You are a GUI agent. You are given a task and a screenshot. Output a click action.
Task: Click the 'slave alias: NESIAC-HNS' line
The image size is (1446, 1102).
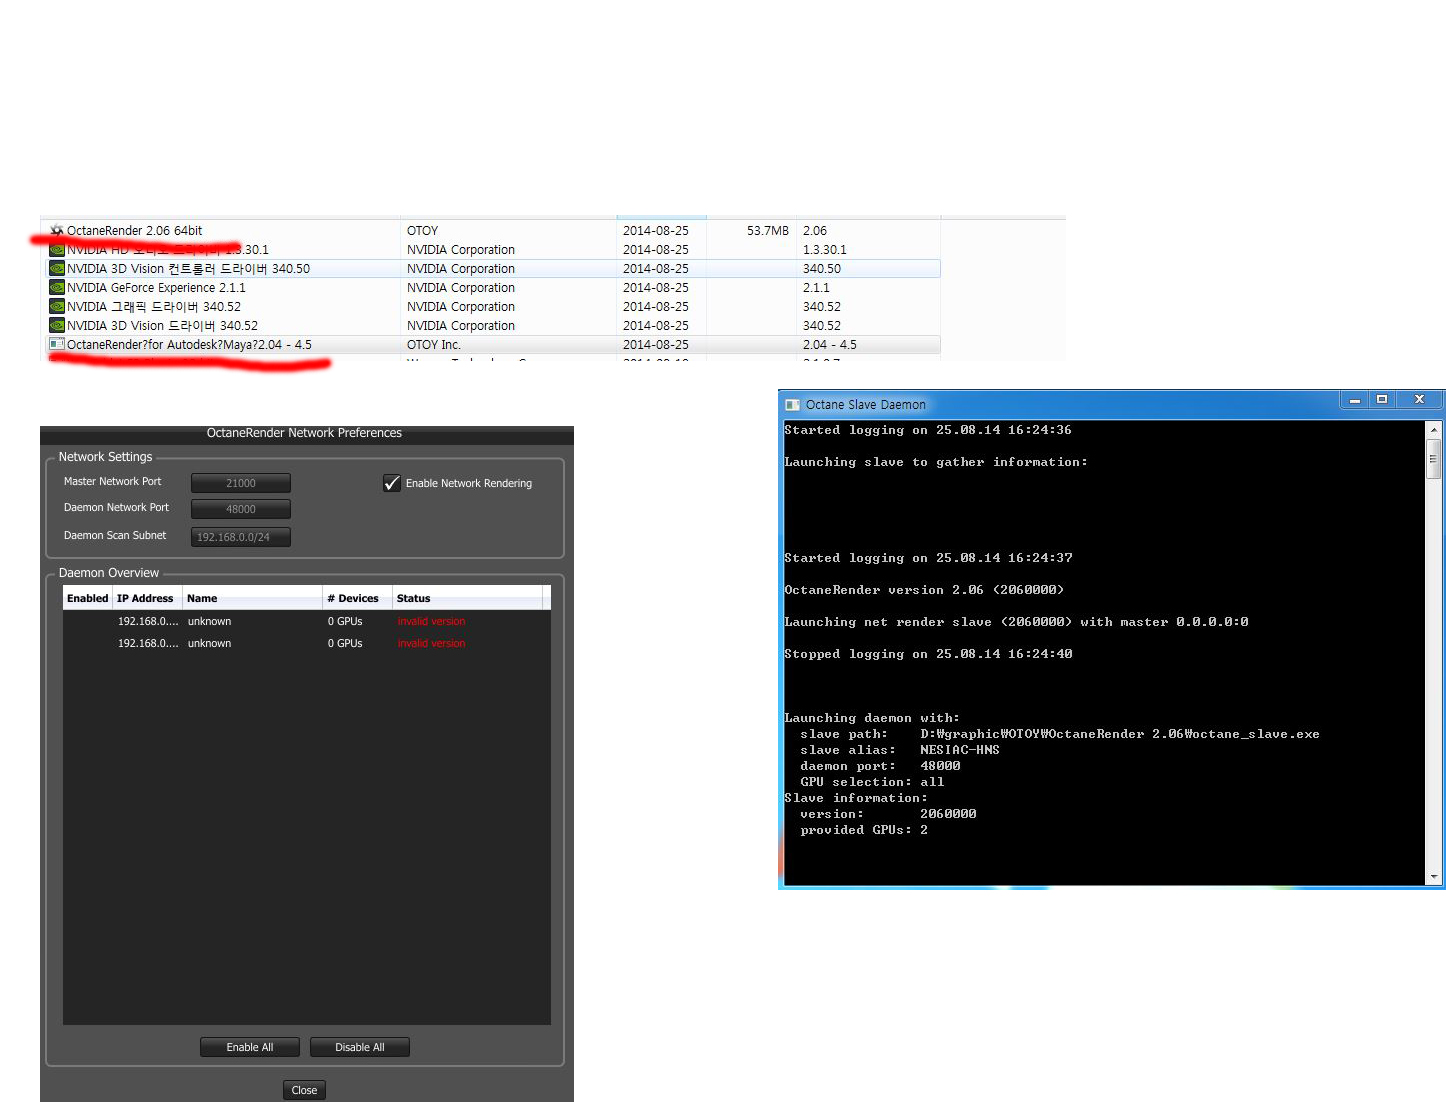point(900,750)
